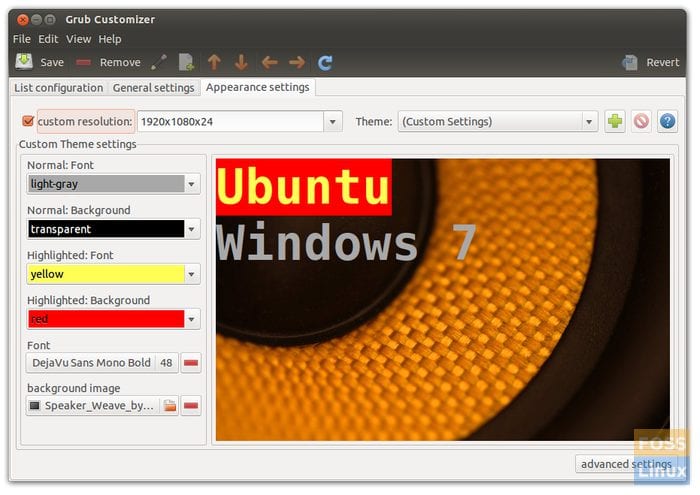Viewport: 700px width, 495px height.
Task: Click the Ubuntu preview entry
Action: pos(304,187)
